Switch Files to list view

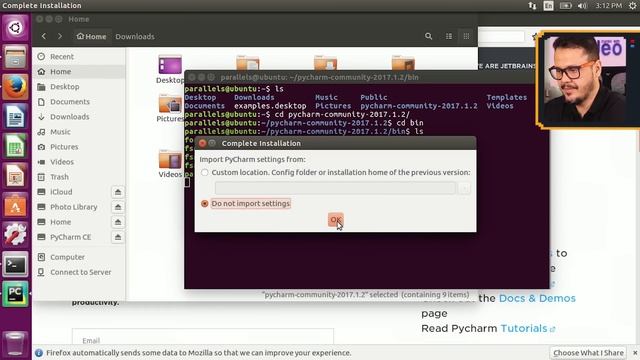(449, 36)
